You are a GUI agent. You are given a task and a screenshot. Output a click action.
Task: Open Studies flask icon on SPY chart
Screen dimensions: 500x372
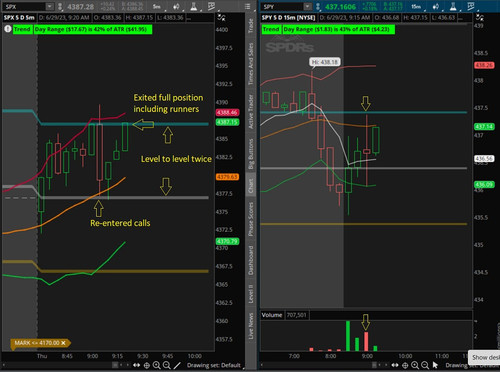pos(453,6)
